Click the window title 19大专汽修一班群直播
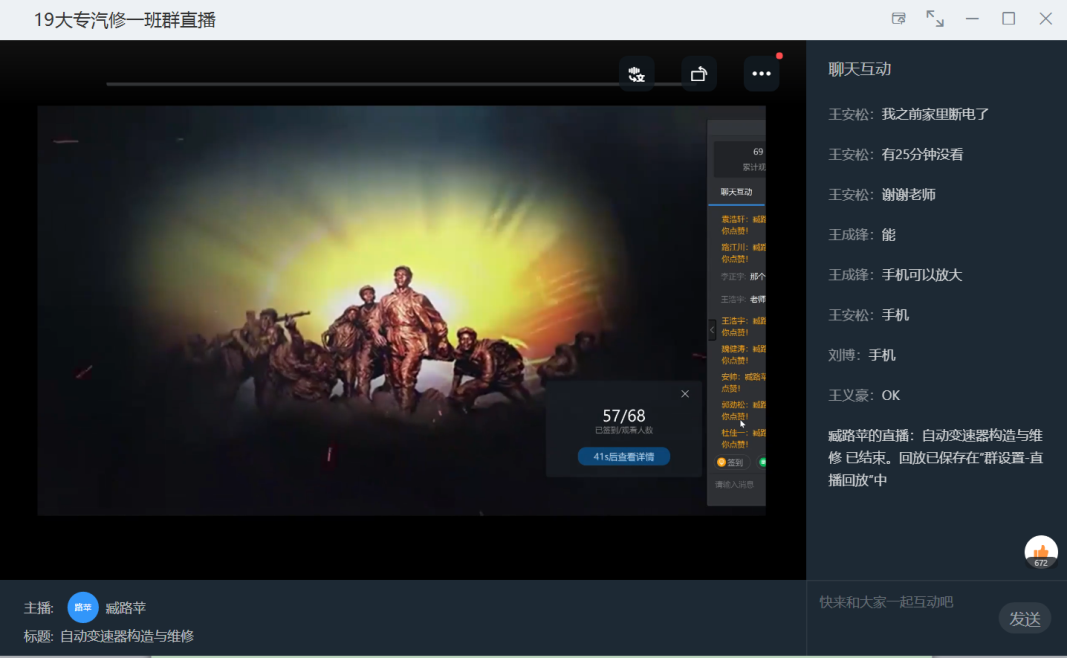The image size is (1067, 658). click(125, 20)
